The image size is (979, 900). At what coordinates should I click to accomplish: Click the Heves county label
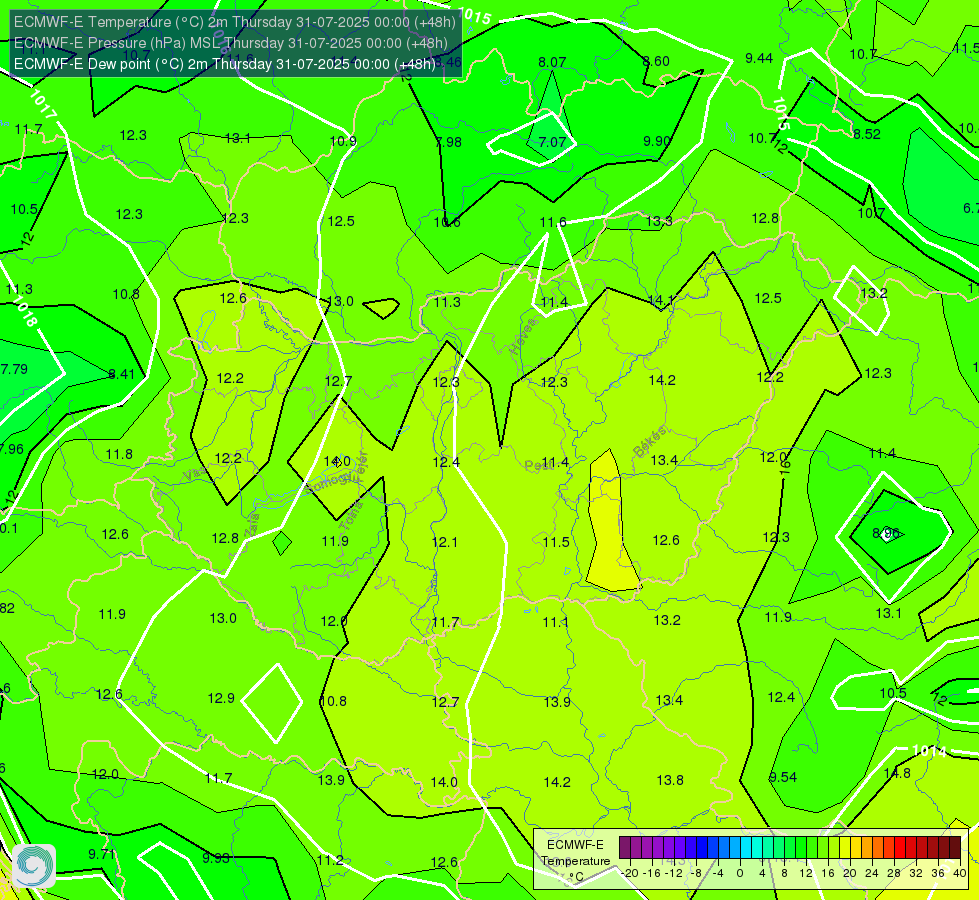click(523, 336)
